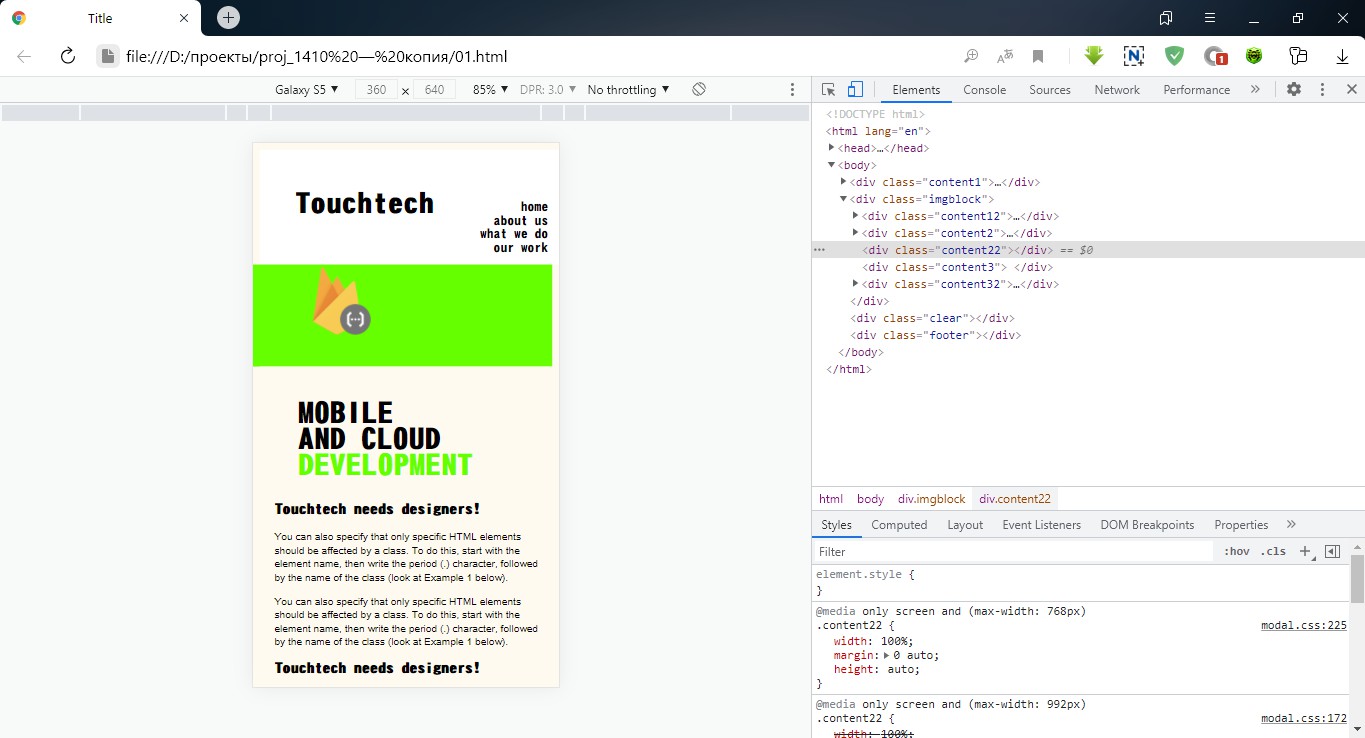
Task: Open DevTools settings gear
Action: (1294, 89)
